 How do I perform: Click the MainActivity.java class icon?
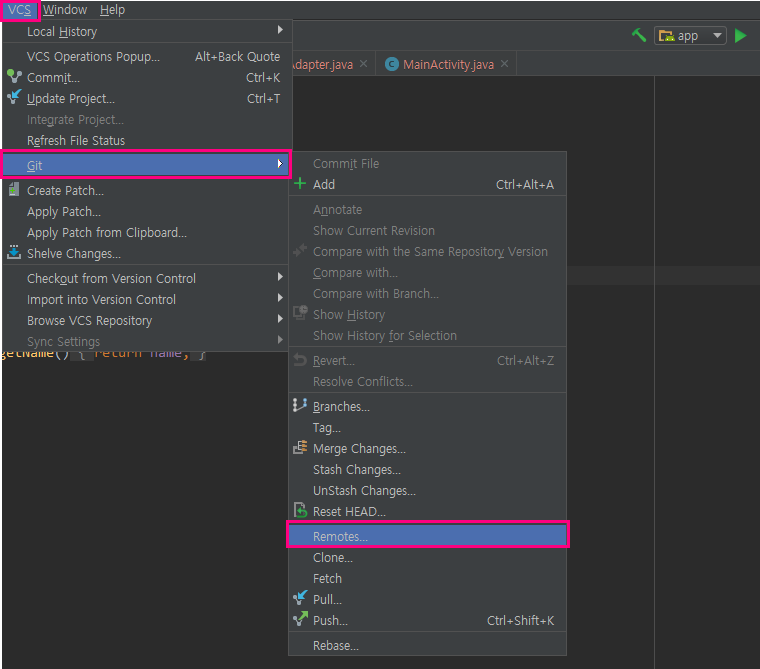coord(392,64)
